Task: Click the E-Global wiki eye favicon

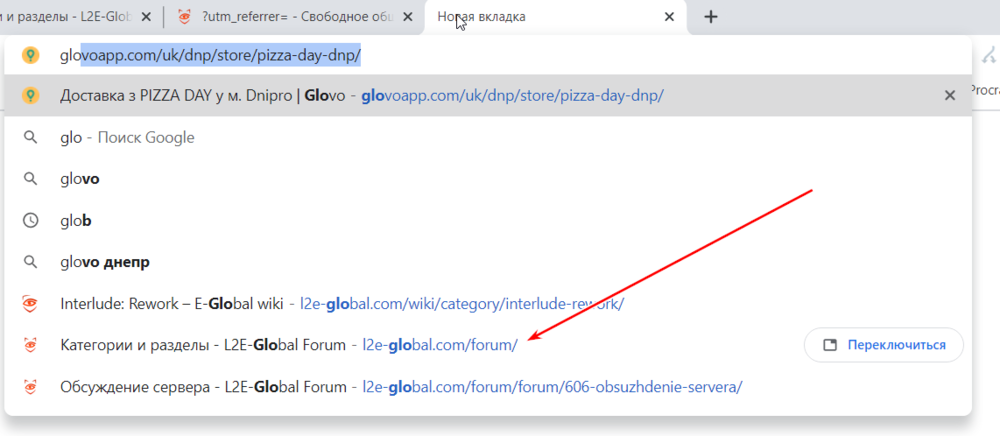Action: 31,303
